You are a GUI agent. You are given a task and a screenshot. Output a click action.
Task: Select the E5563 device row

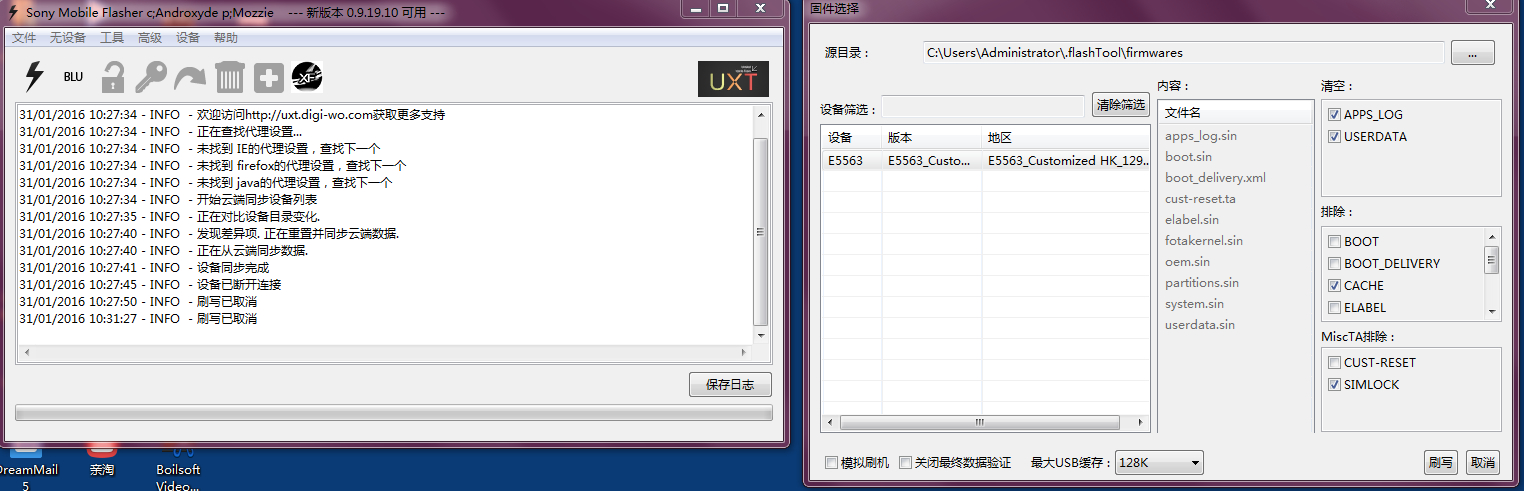click(x=985, y=160)
